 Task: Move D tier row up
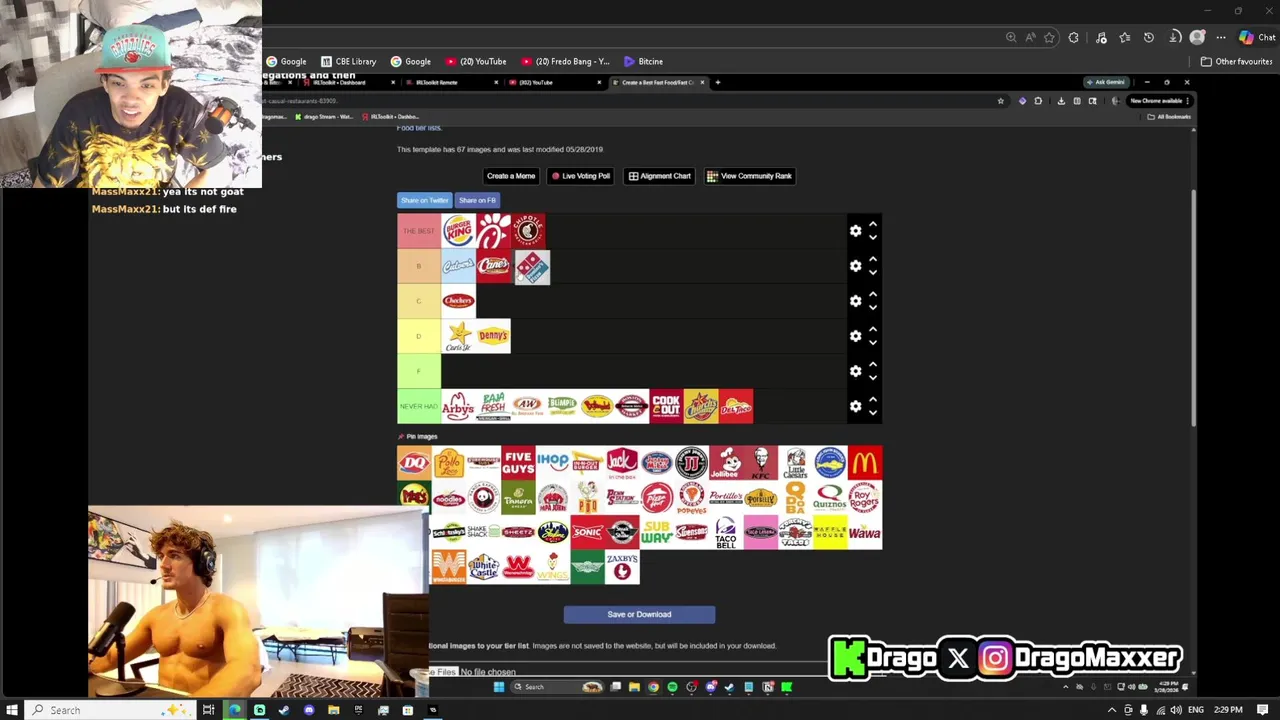tap(873, 329)
